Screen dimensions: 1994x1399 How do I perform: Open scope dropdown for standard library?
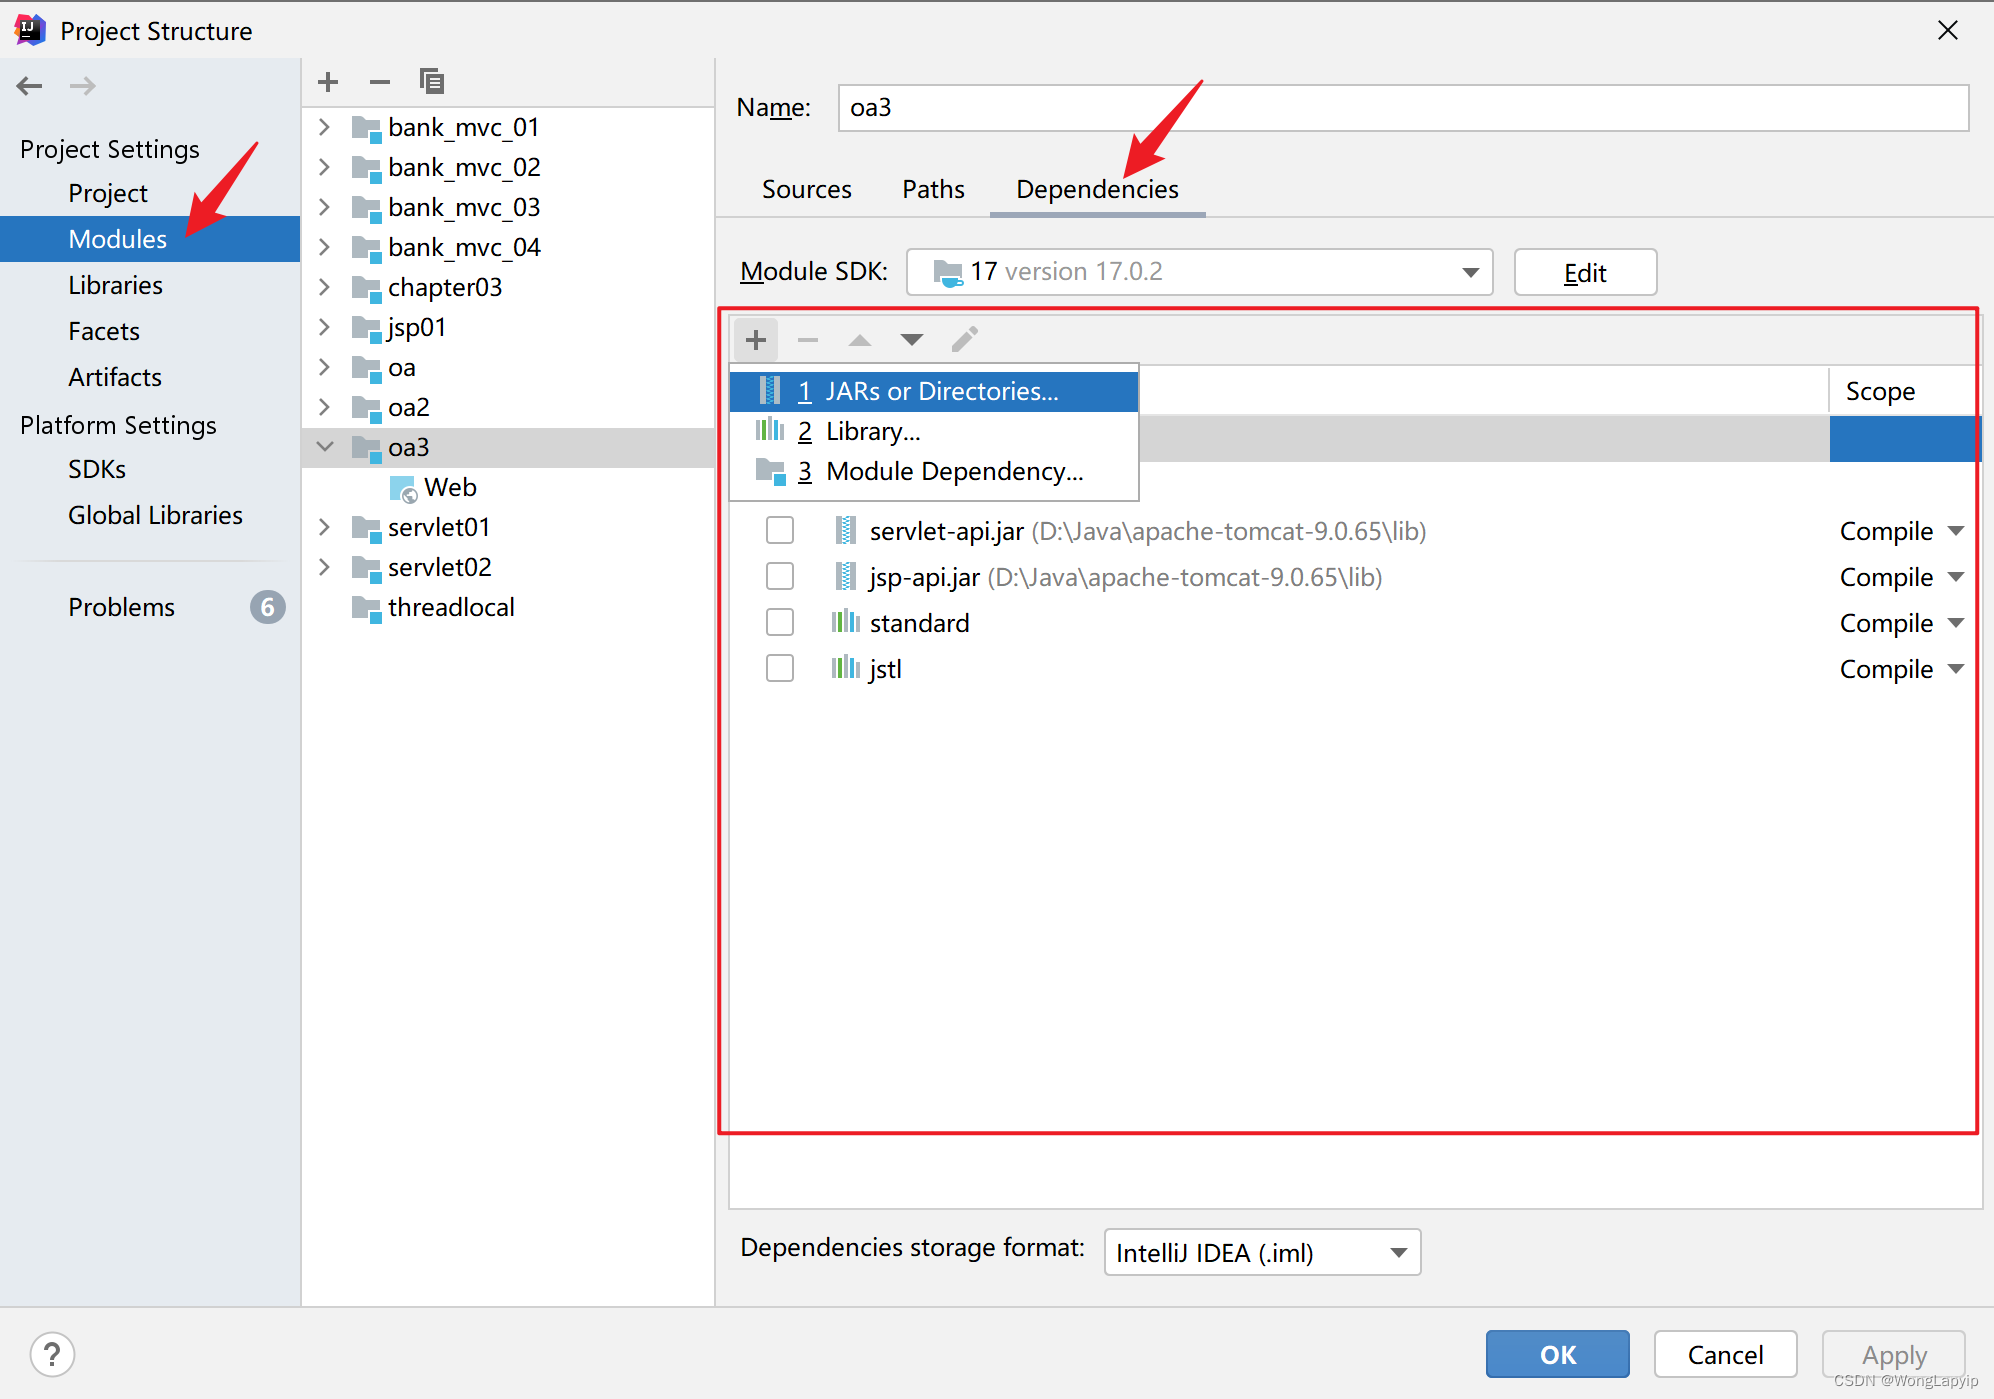tap(1956, 622)
